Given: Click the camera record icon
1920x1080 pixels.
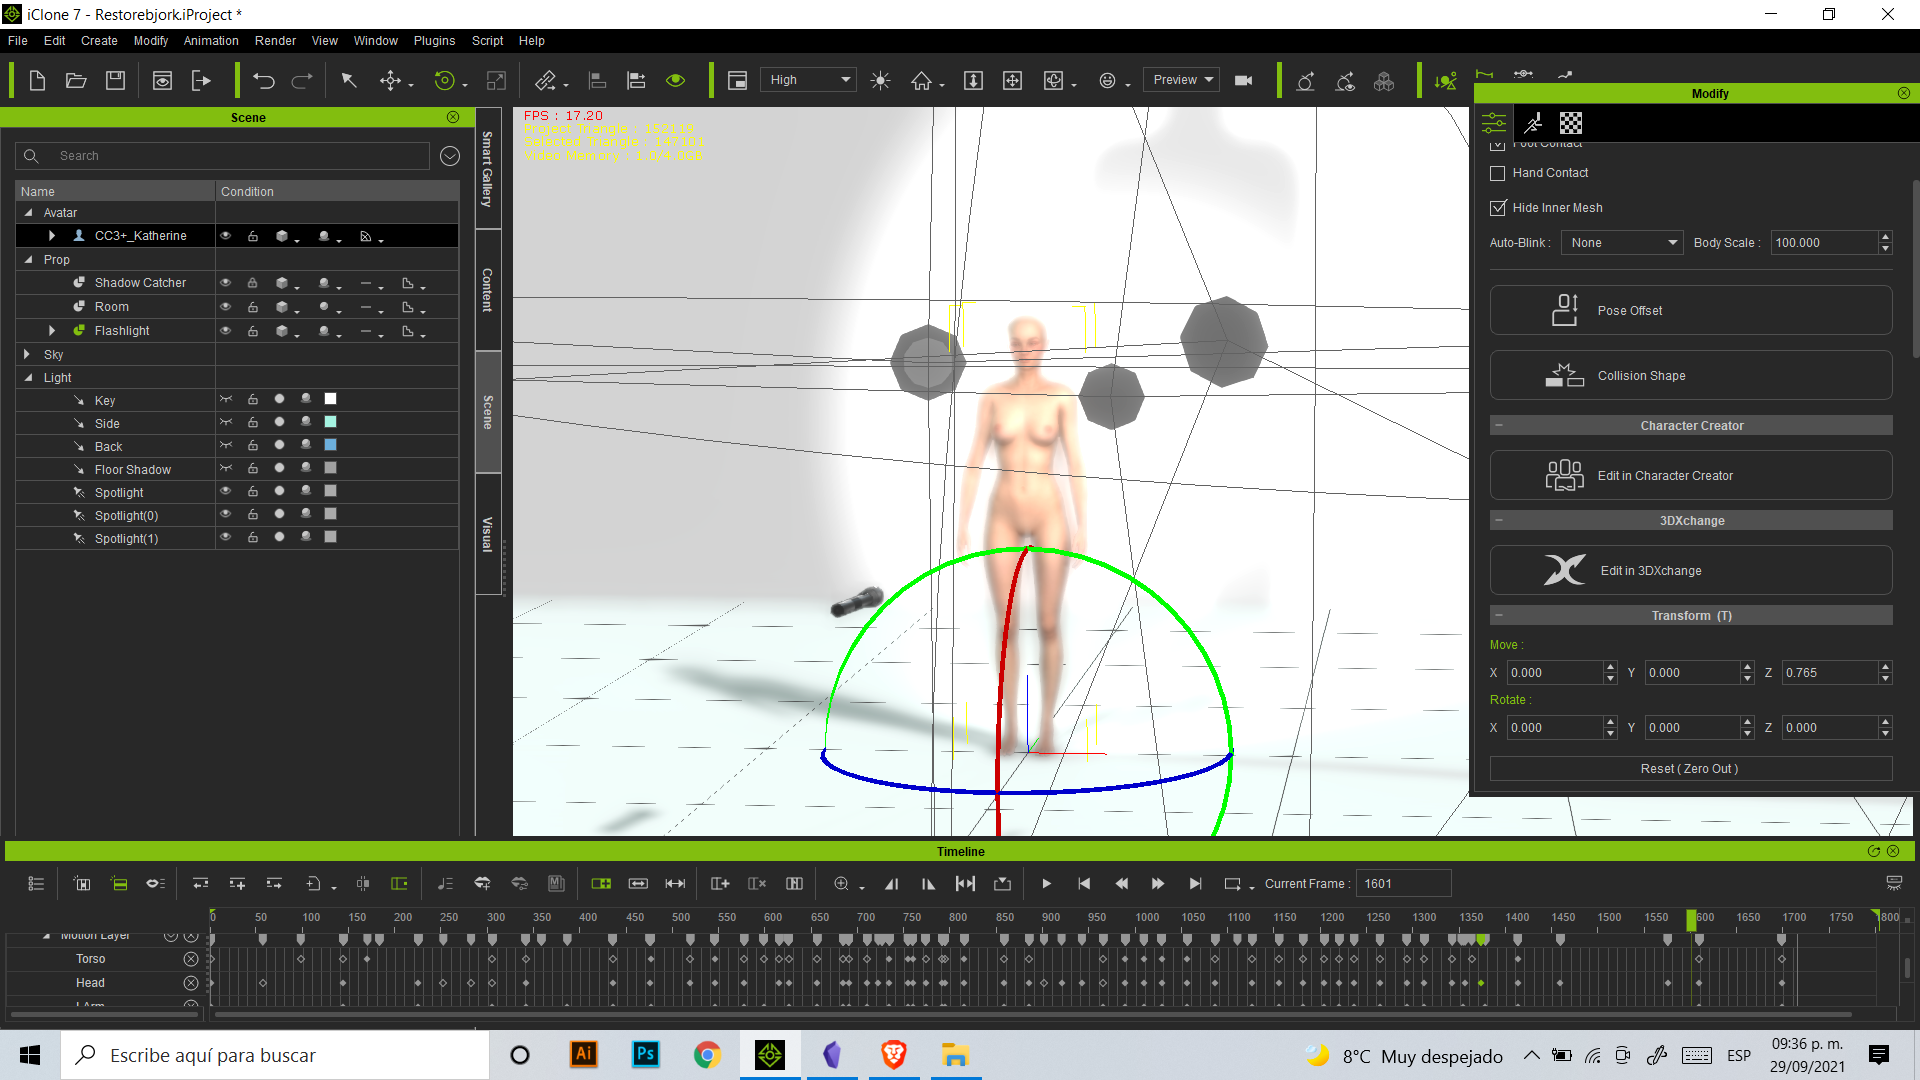Looking at the screenshot, I should tap(1244, 81).
